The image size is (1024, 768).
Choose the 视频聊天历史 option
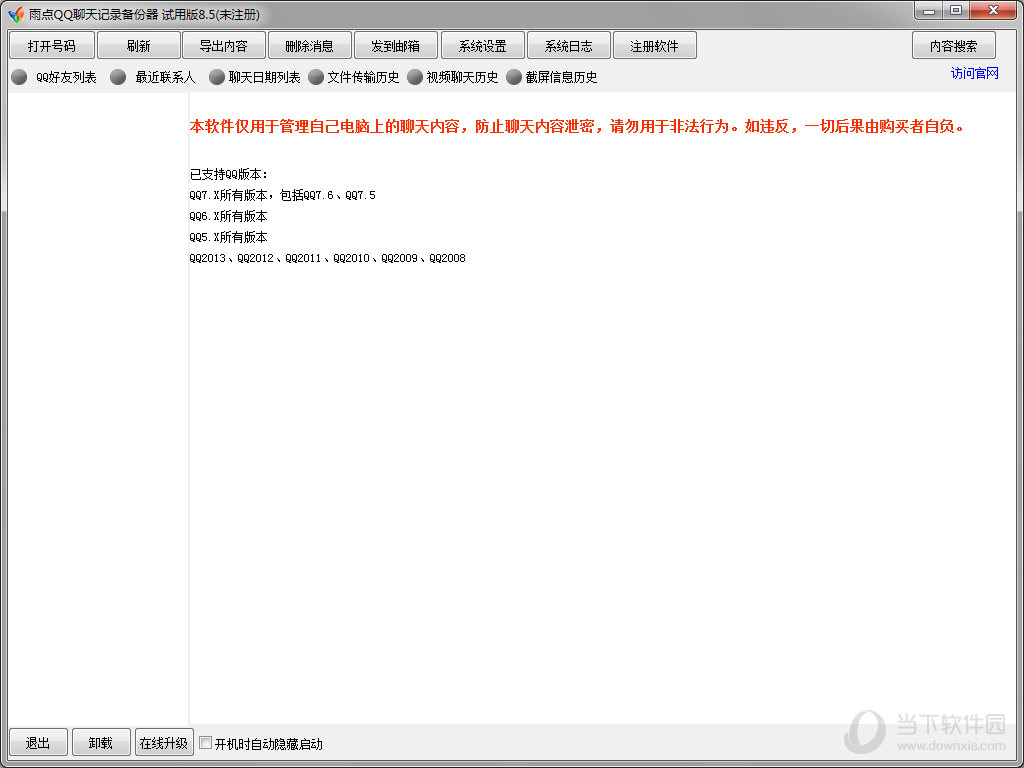click(416, 78)
